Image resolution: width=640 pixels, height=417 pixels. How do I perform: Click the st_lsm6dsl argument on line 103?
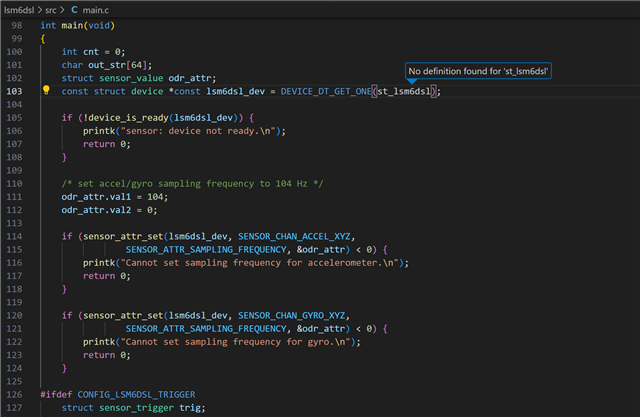(405, 91)
